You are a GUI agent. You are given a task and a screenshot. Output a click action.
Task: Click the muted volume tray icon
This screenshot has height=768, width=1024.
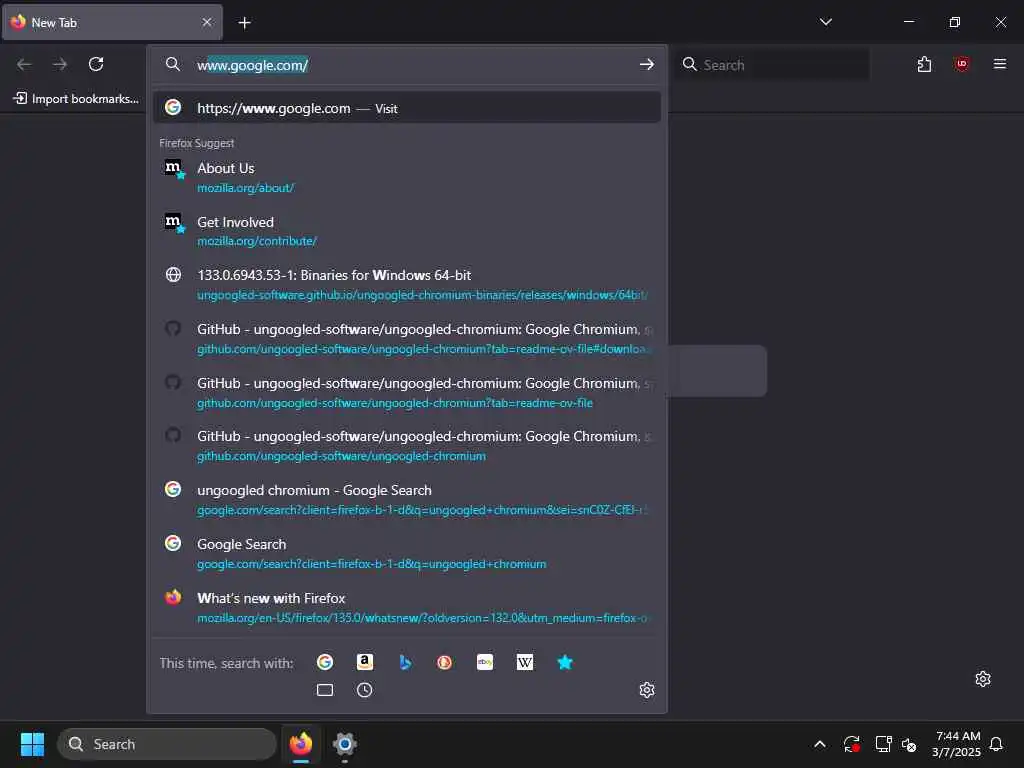tap(909, 744)
